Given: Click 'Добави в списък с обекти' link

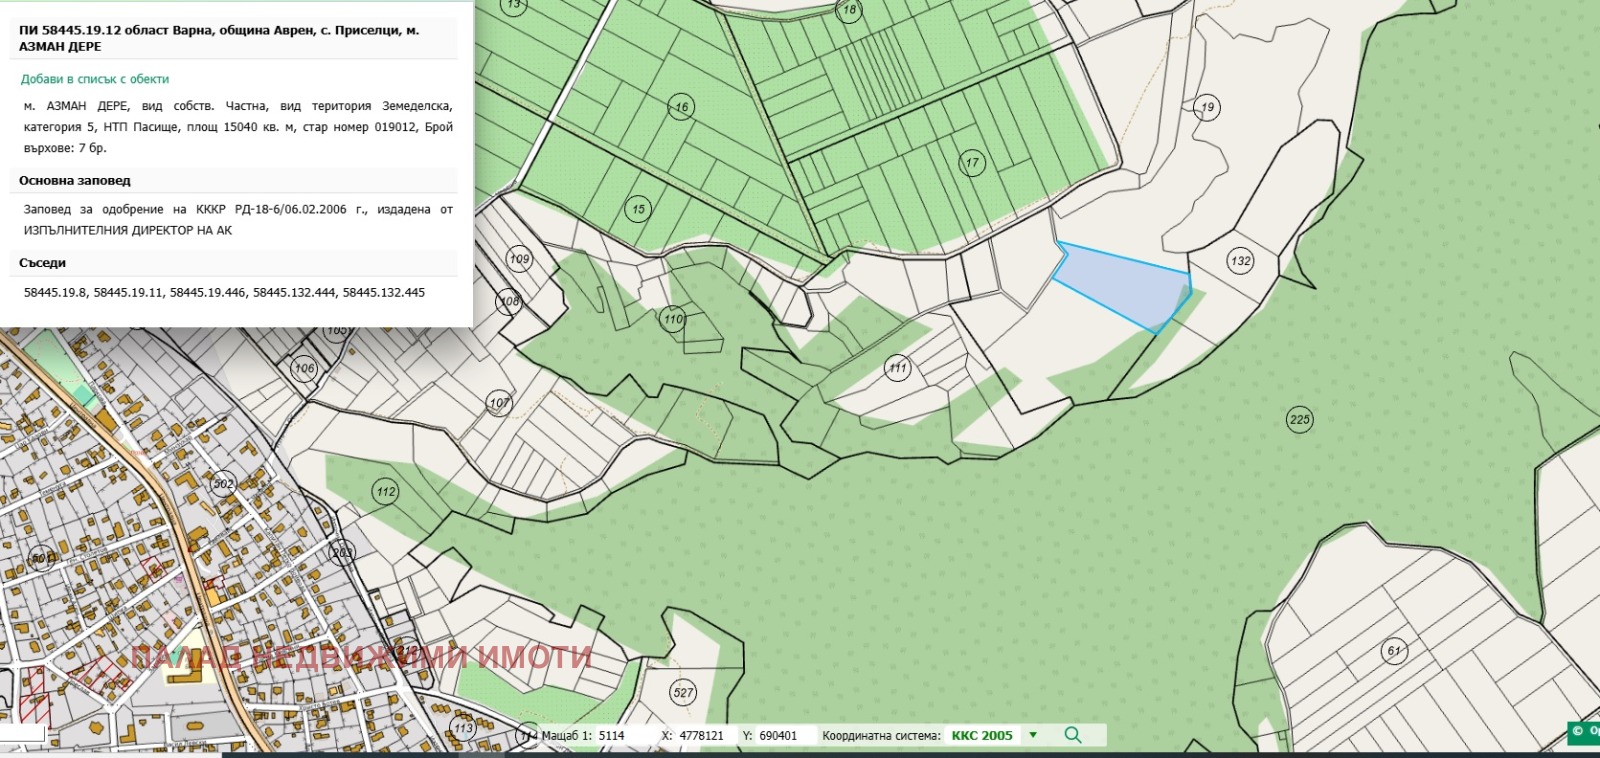Looking at the screenshot, I should coord(95,79).
